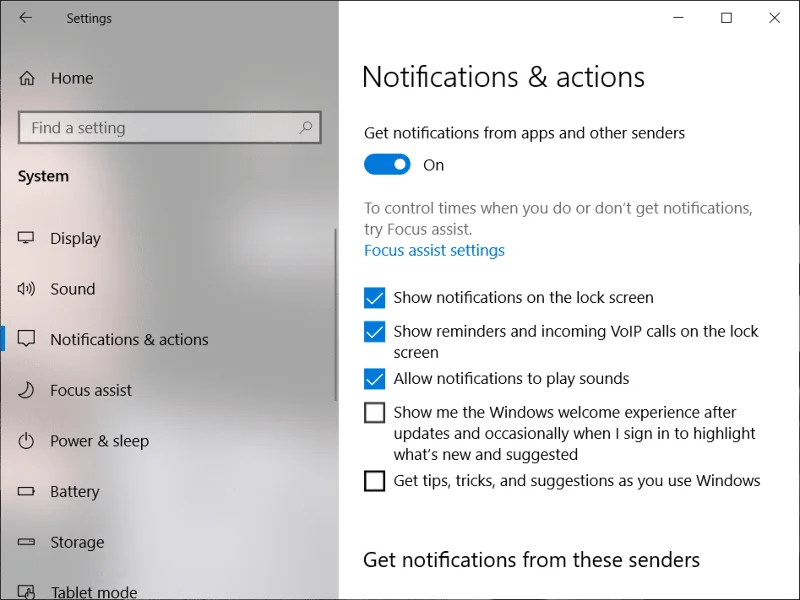This screenshot has width=800, height=600.
Task: Open Focus assist settings link
Action: tap(434, 250)
